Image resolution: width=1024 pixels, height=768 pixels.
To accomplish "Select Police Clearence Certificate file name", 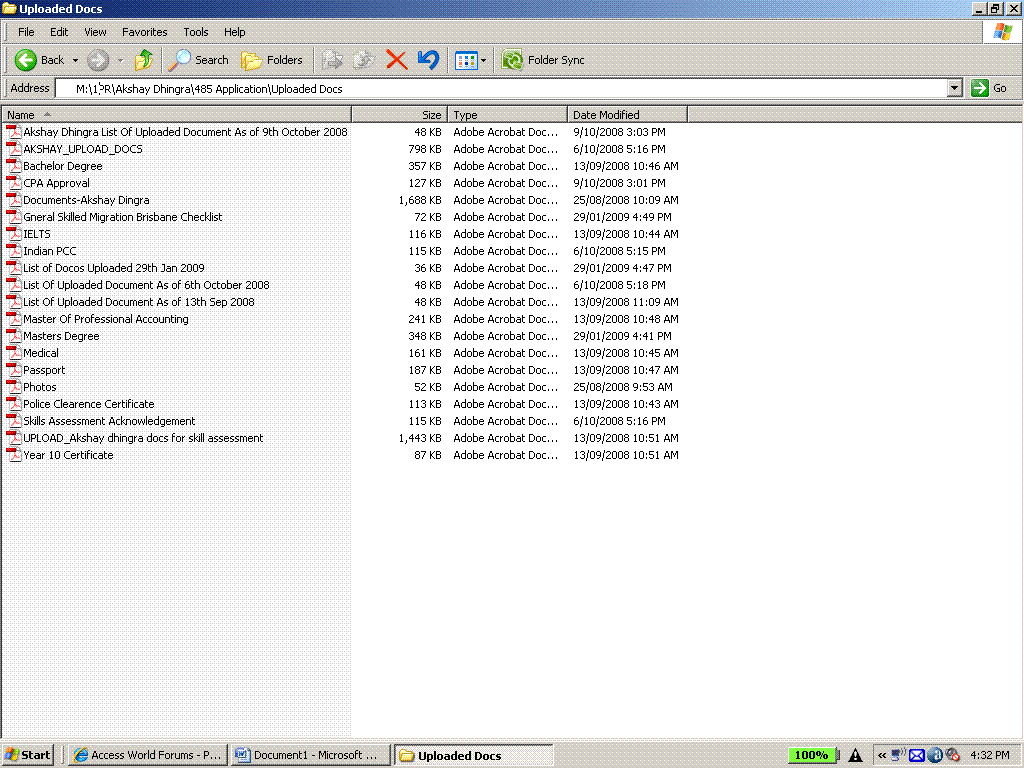I will click(x=89, y=404).
